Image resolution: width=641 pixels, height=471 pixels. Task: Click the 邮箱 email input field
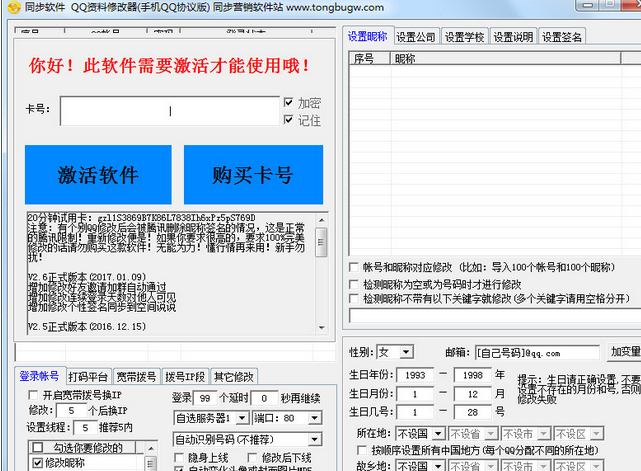(537, 352)
